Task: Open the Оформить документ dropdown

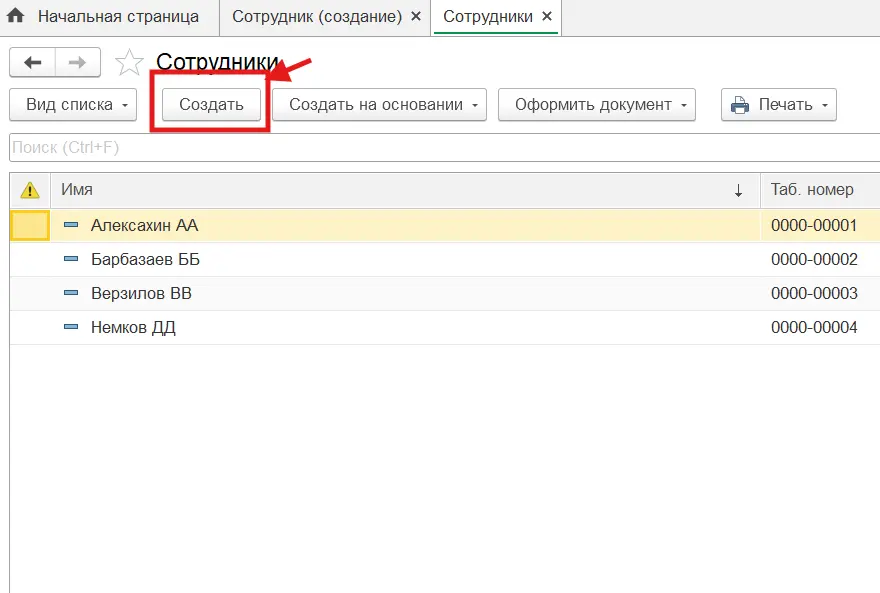Action: 597,105
